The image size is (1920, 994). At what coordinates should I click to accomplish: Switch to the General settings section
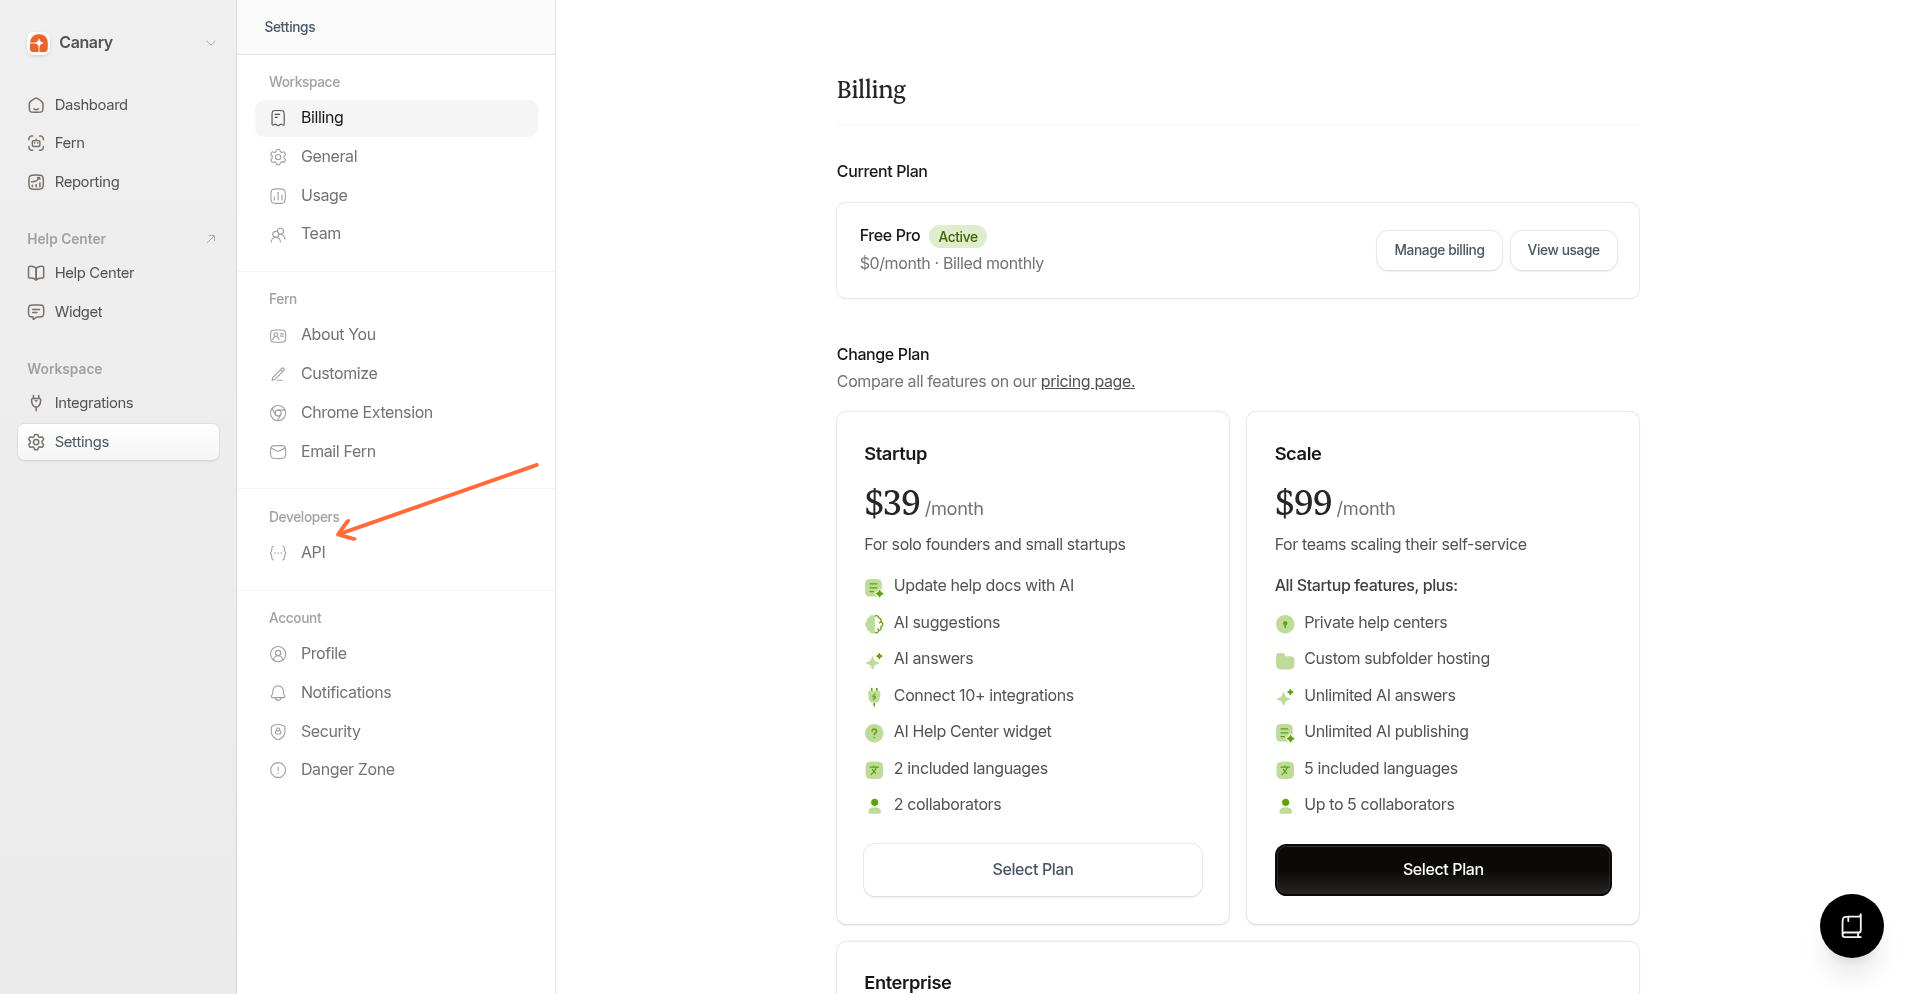pyautogui.click(x=328, y=156)
